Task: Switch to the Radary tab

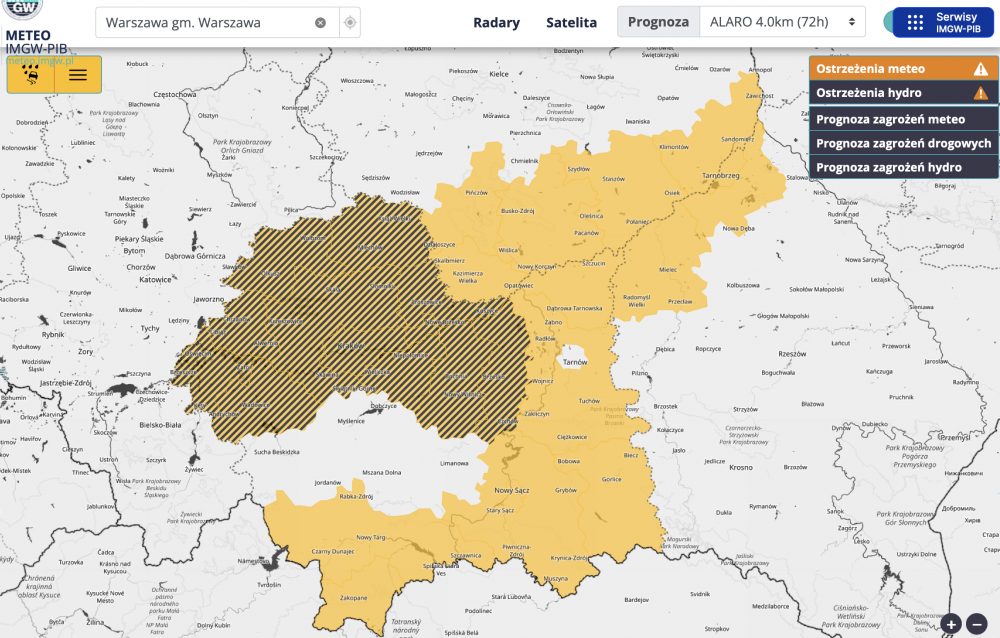Action: [x=496, y=22]
